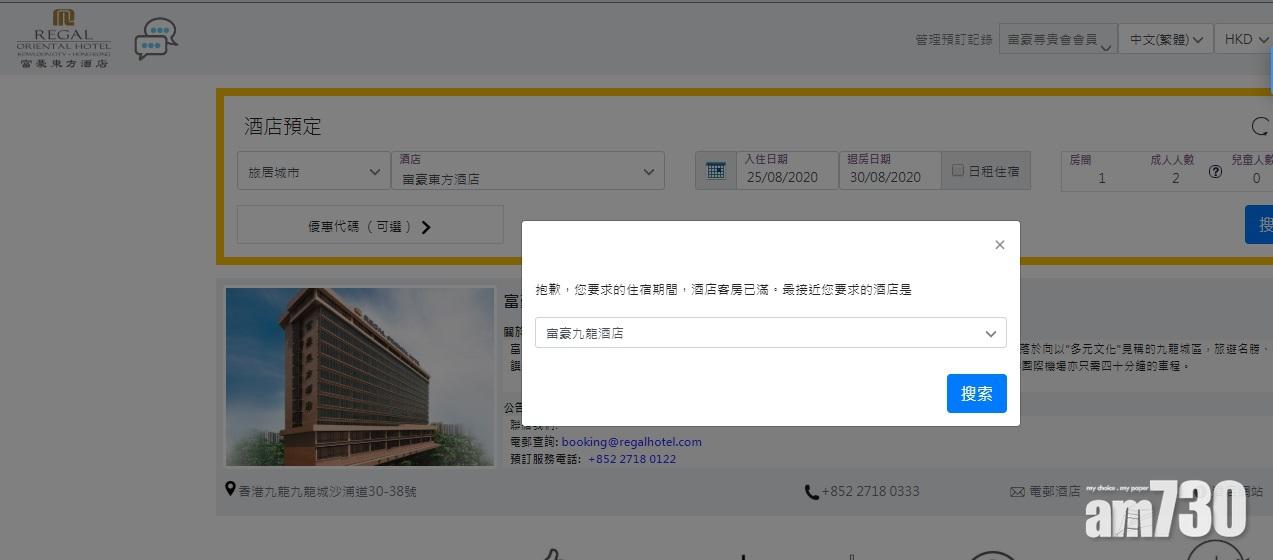Screen dimensions: 1273x560
Task: Click 管理預訂記錄 in the top bar
Action: point(953,40)
